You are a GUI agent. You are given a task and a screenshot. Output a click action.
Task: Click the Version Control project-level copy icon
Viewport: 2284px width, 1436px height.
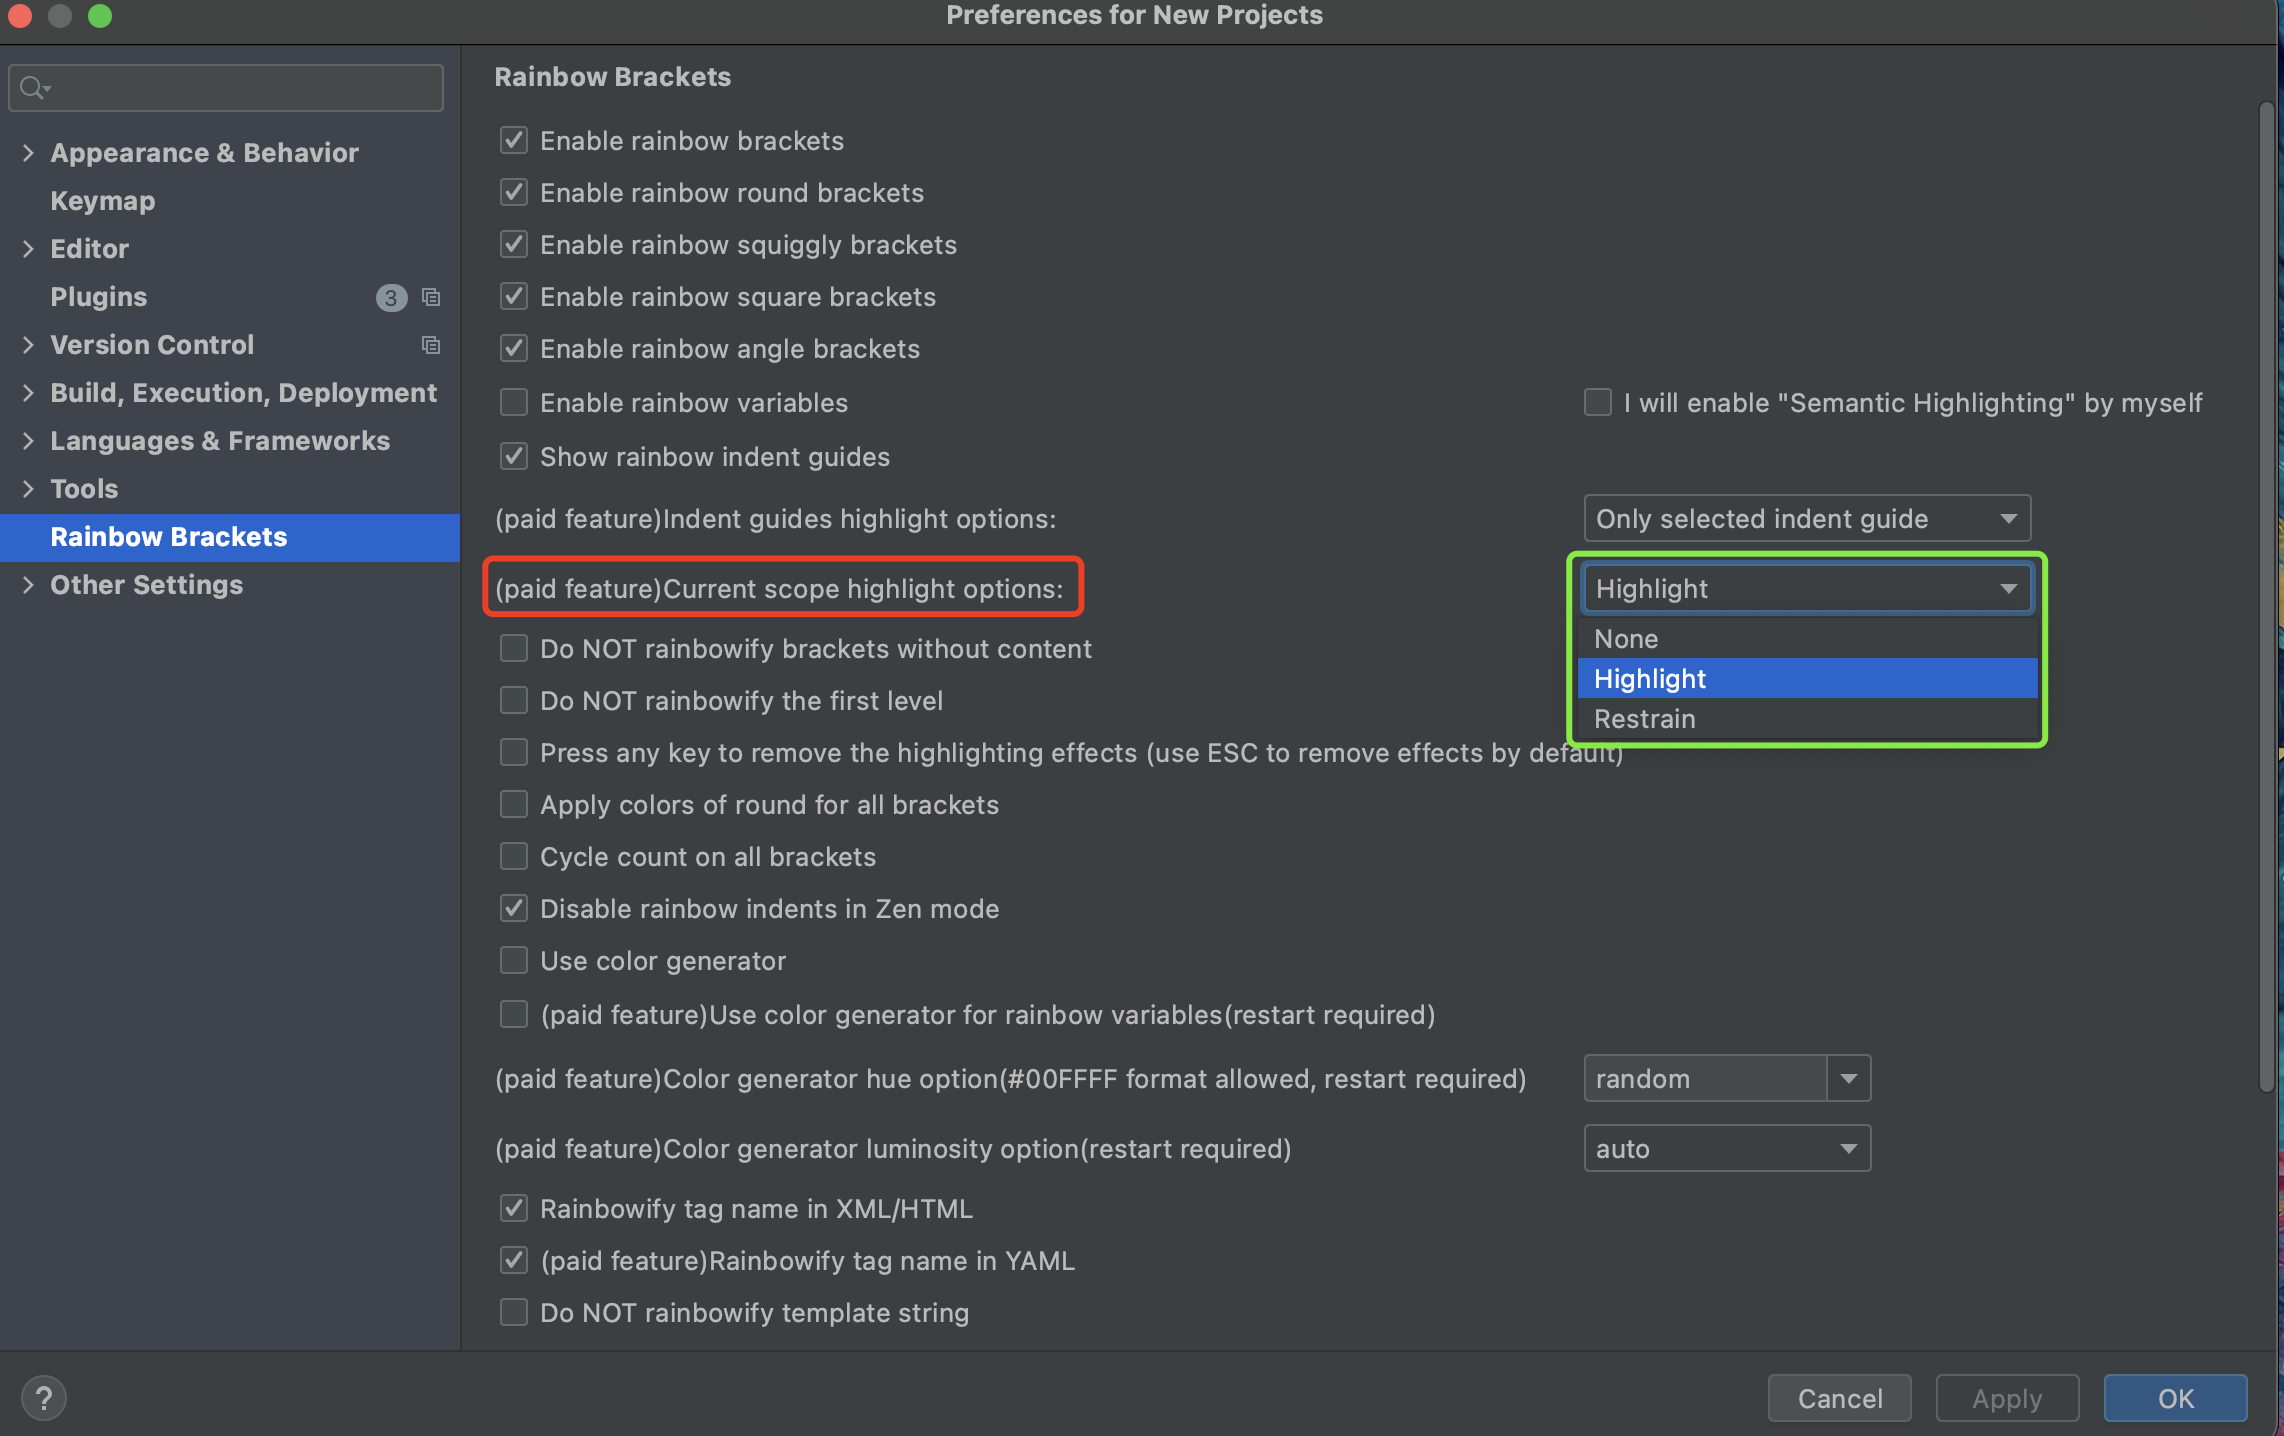(431, 345)
